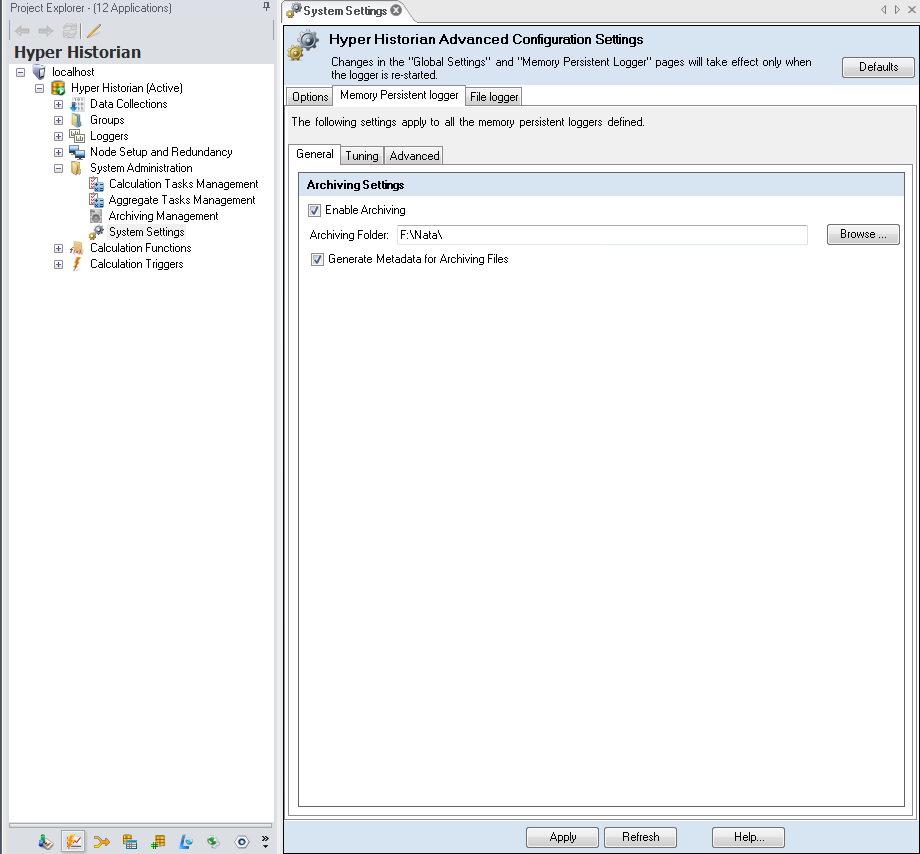Click the Browse button for archiving folder
Image resolution: width=920 pixels, height=854 pixels.
tap(862, 234)
